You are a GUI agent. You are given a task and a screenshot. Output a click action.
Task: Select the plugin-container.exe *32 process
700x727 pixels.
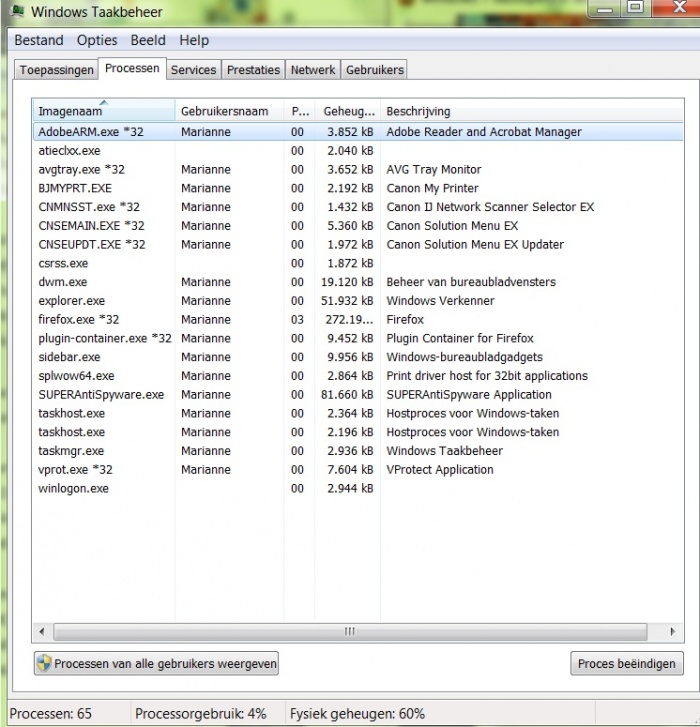(x=358, y=338)
